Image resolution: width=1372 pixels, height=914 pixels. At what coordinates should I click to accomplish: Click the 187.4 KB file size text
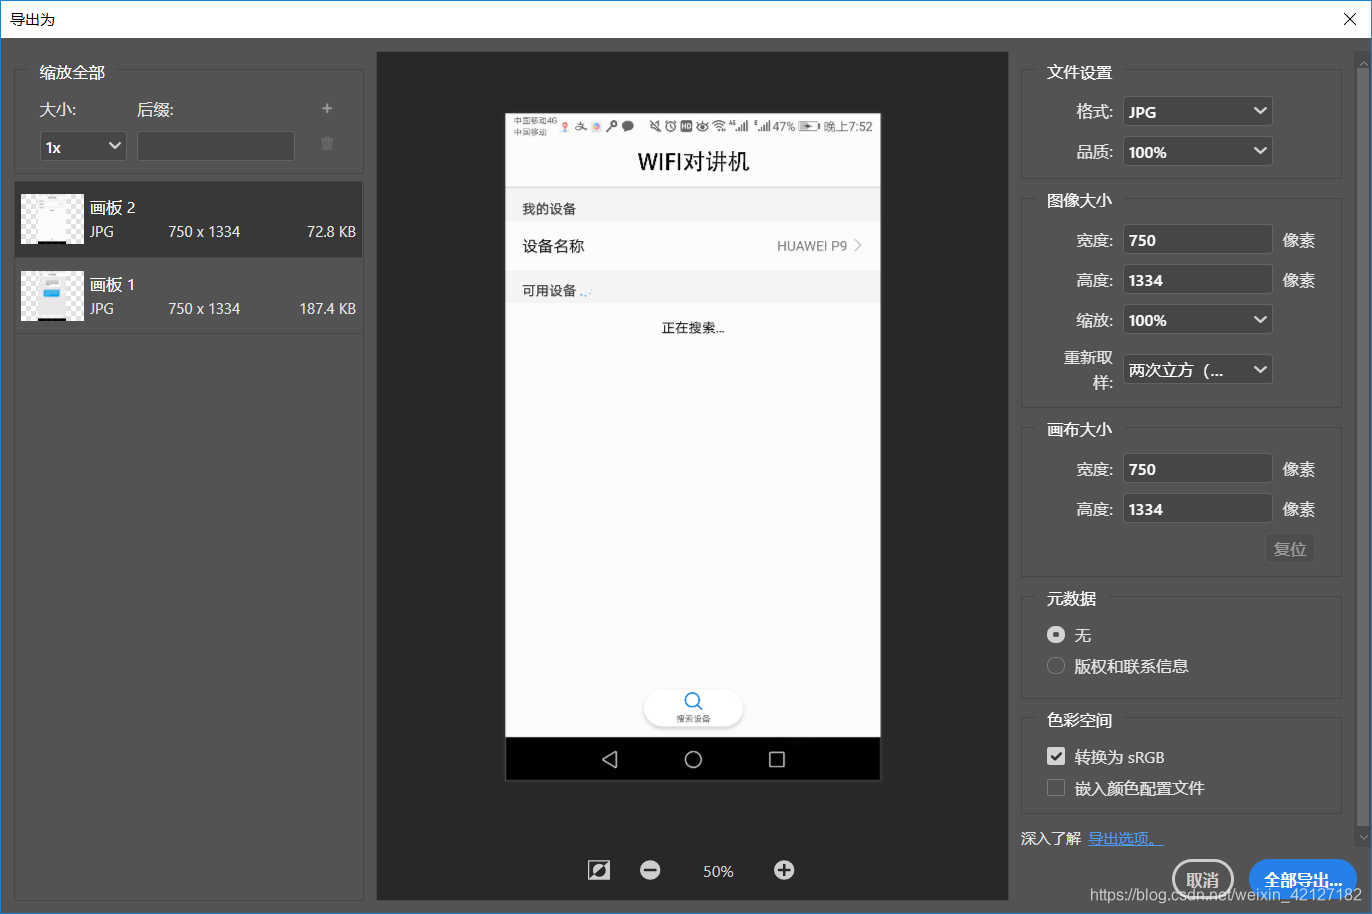click(x=327, y=308)
